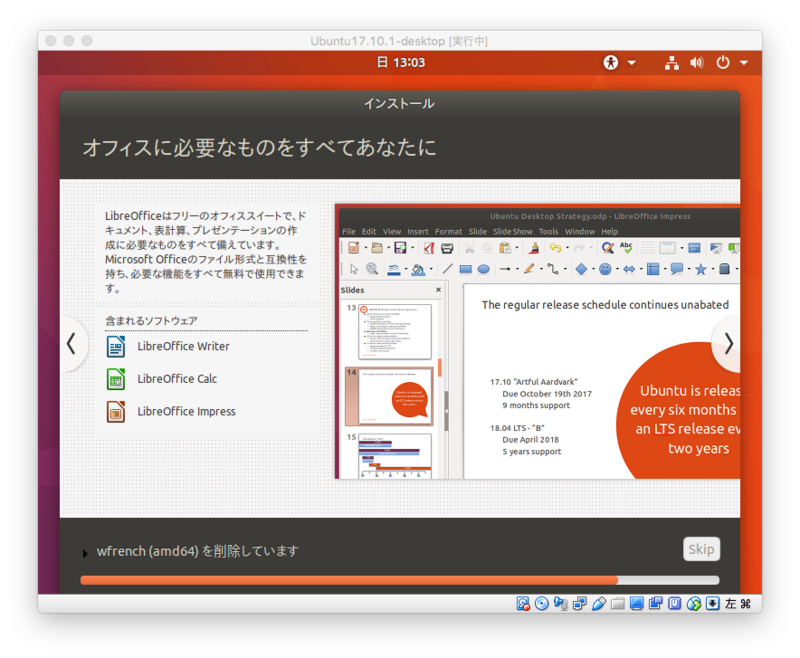Click the Ubuntu17.10.1-desktop VirtualBox title bar
This screenshot has width=800, height=658.
point(399,41)
